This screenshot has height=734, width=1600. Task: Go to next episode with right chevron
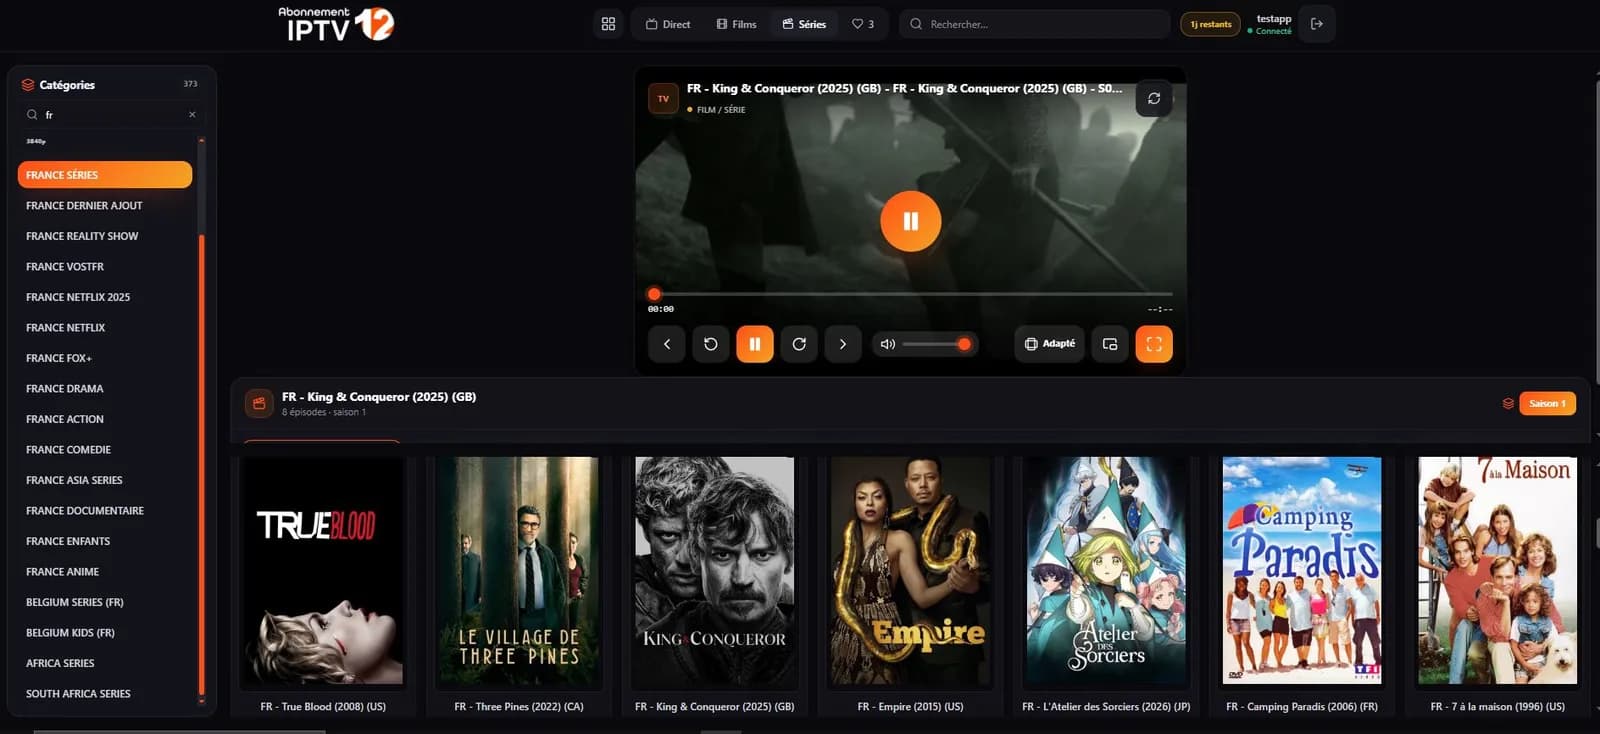843,344
